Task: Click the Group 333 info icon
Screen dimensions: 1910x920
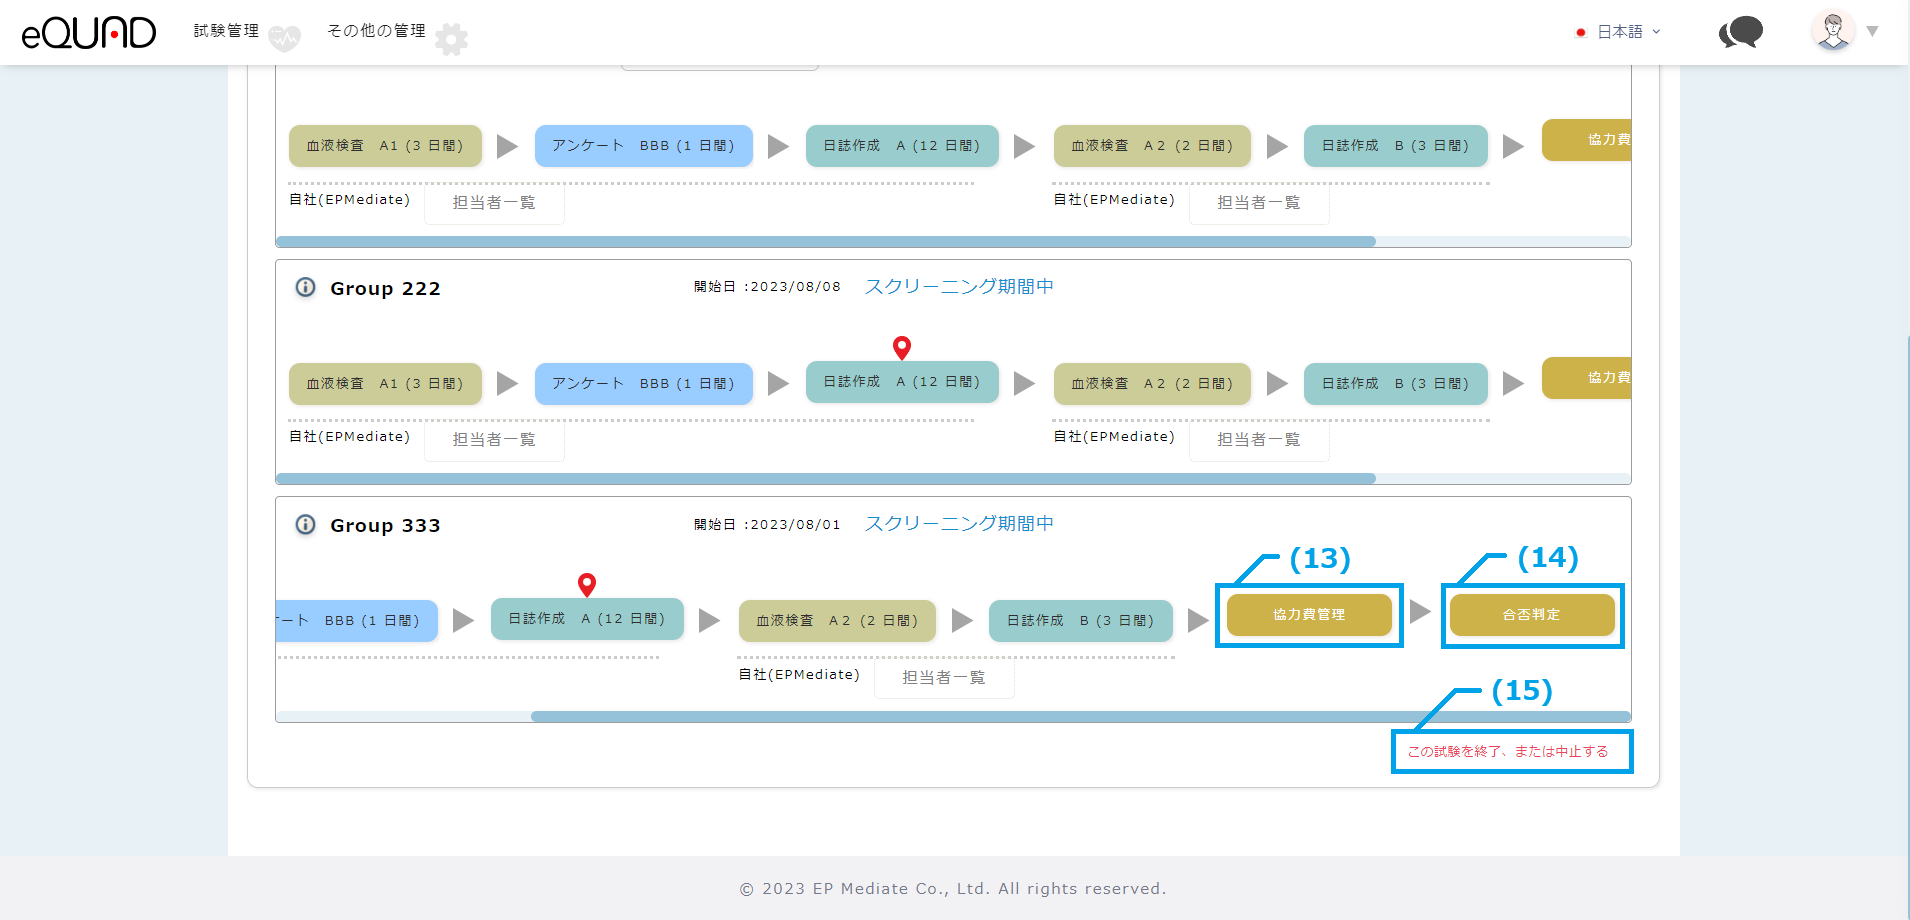Action: [305, 525]
